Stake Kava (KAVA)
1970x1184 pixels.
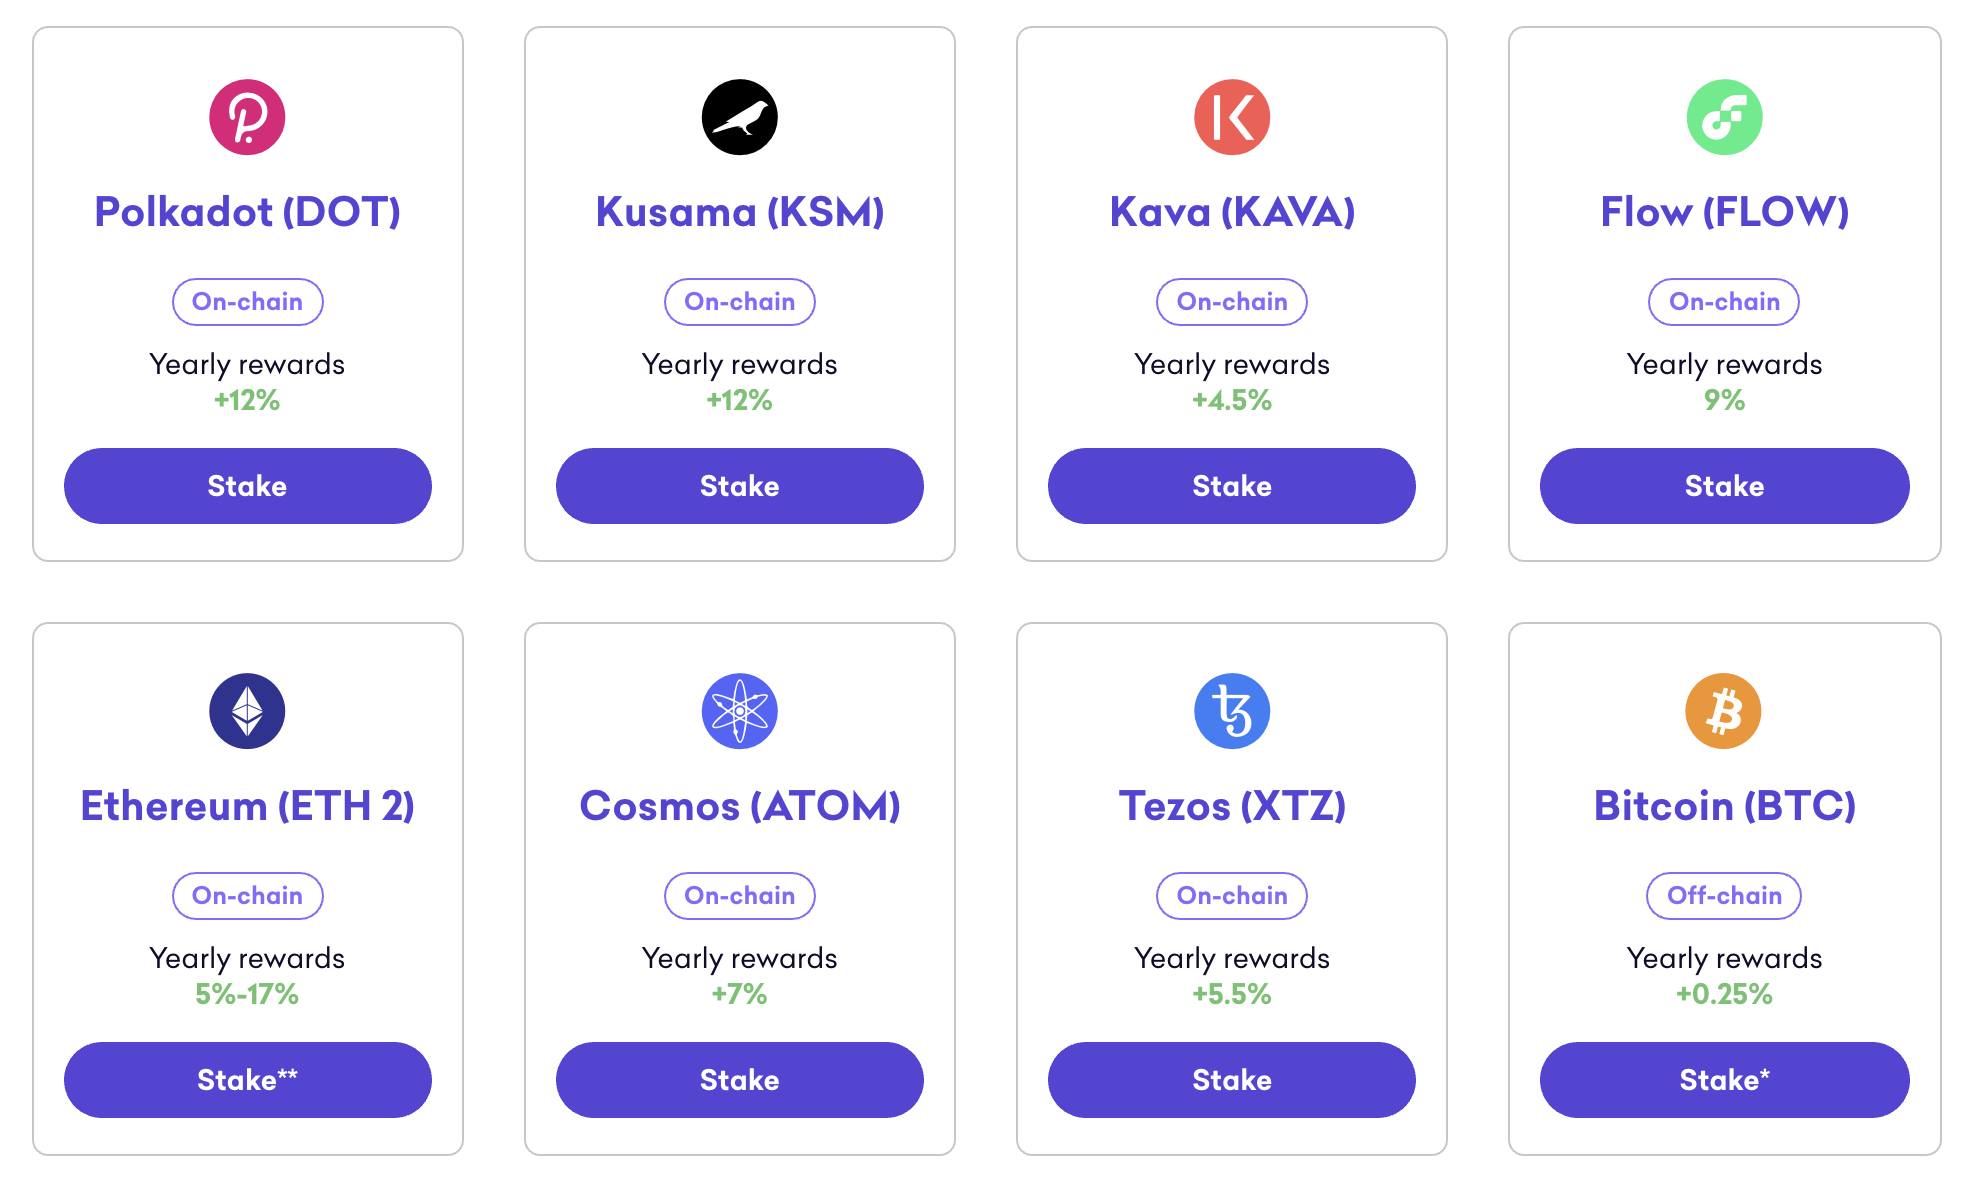[x=1231, y=486]
